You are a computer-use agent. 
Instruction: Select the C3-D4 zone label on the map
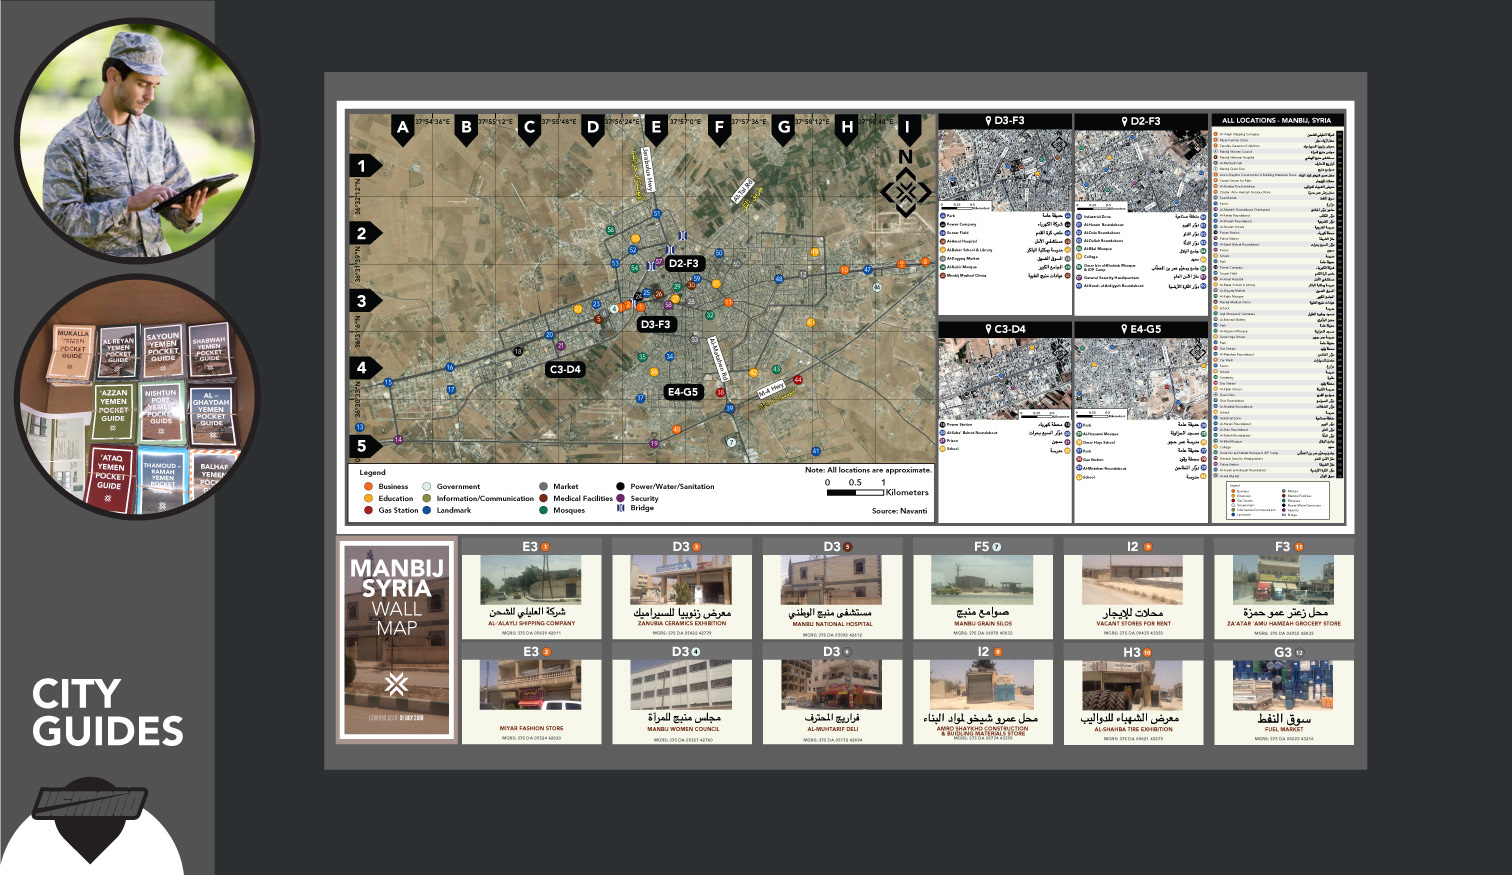565,370
